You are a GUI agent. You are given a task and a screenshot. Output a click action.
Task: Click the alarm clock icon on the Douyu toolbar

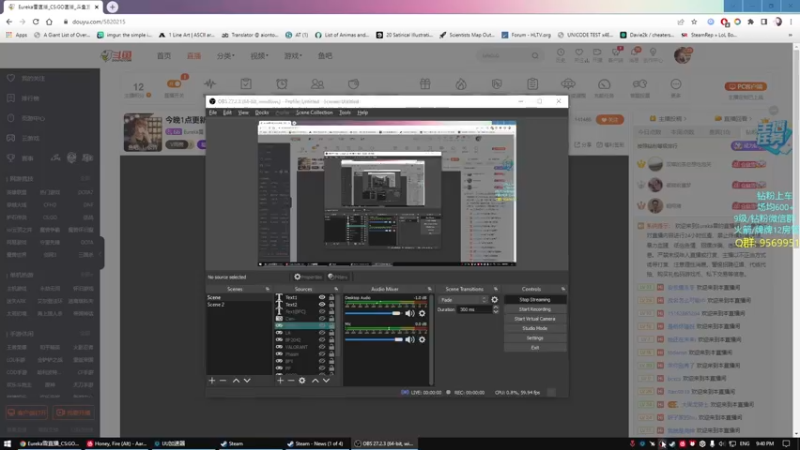tap(282, 84)
